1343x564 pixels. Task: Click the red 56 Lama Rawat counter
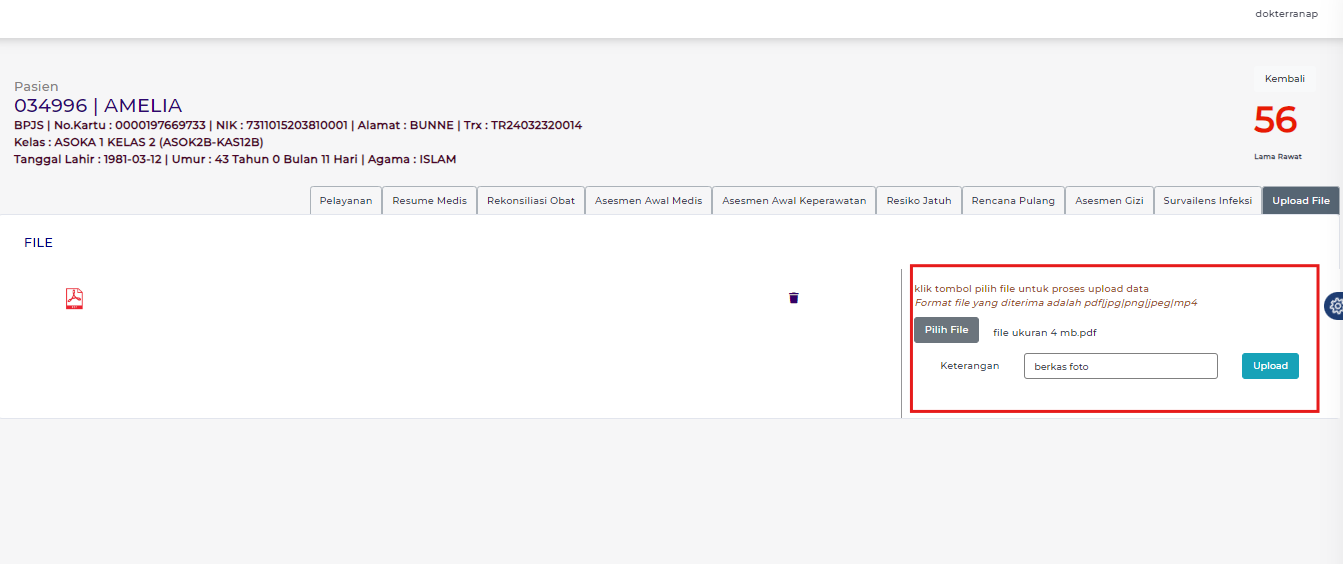tap(1275, 121)
